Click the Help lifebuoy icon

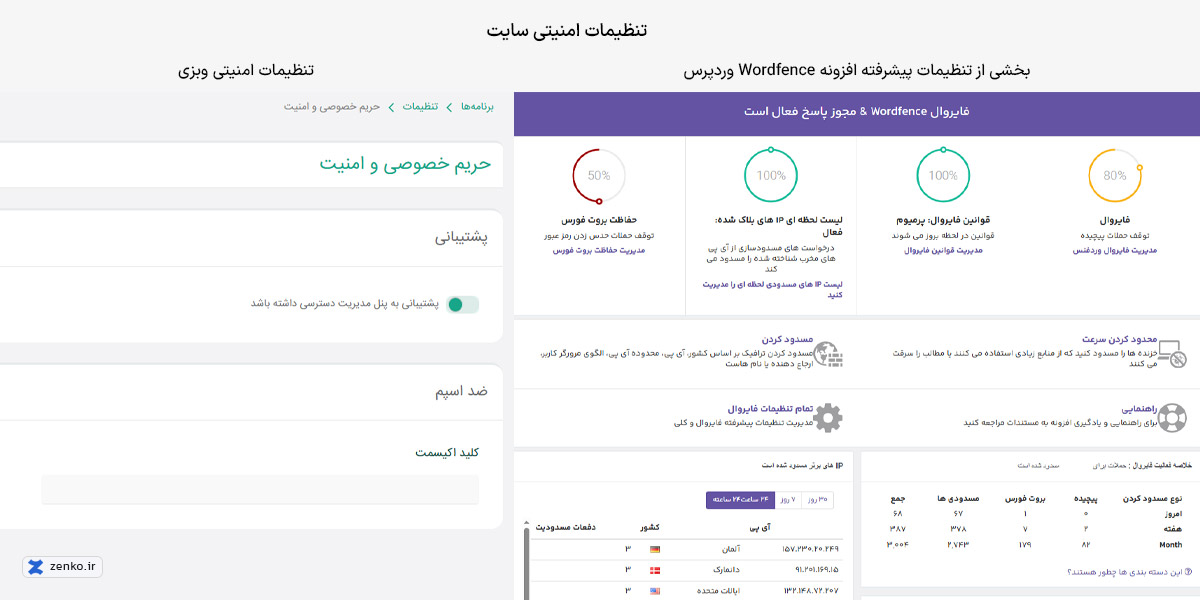1171,417
